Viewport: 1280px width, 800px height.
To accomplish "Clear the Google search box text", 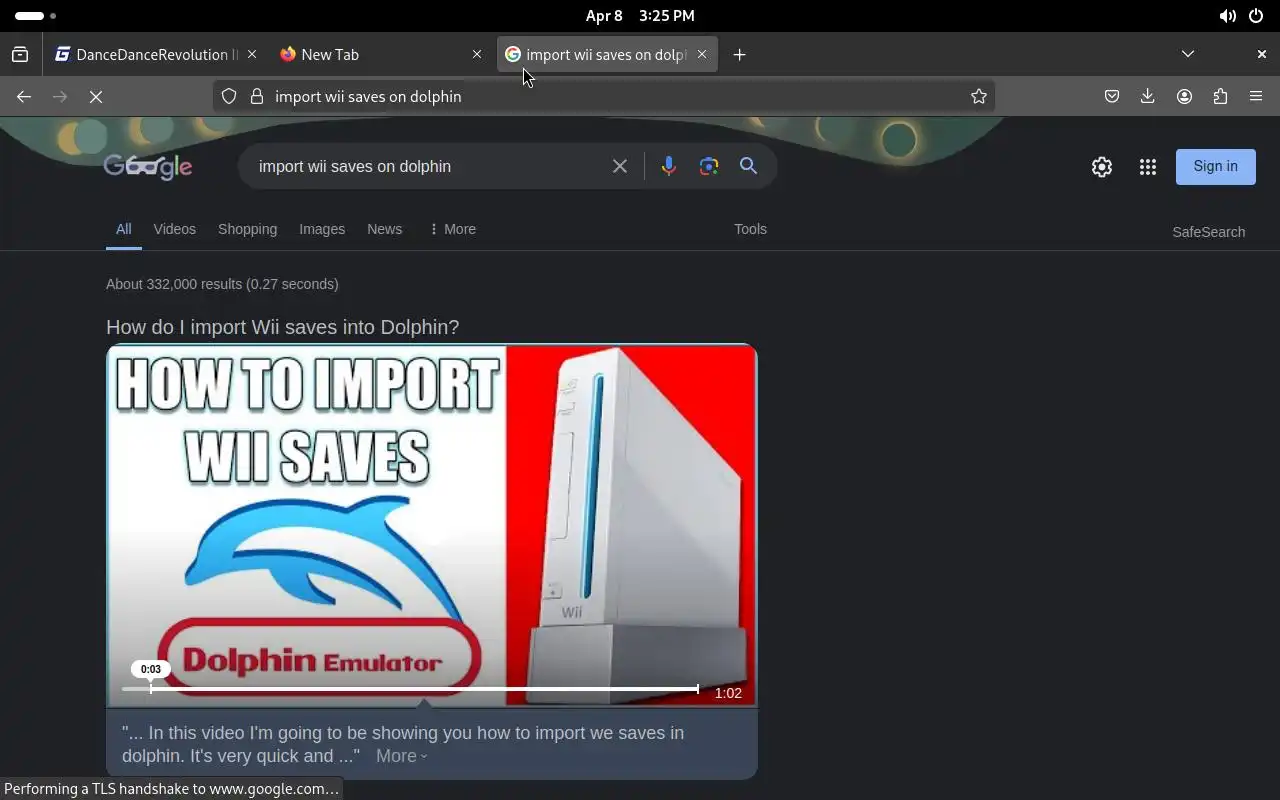I will [x=620, y=166].
